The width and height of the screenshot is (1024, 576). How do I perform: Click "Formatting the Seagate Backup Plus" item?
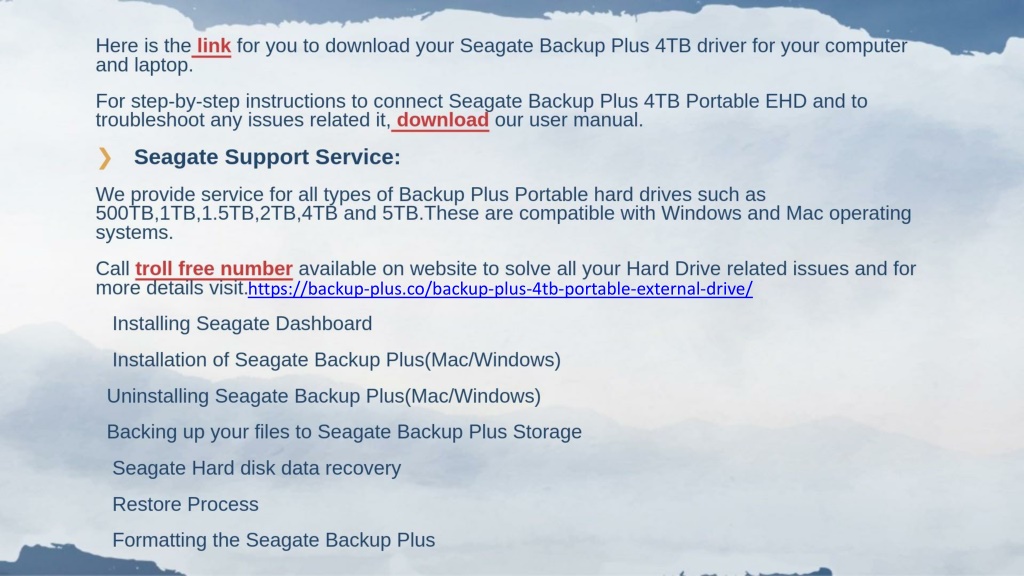[x=274, y=540]
